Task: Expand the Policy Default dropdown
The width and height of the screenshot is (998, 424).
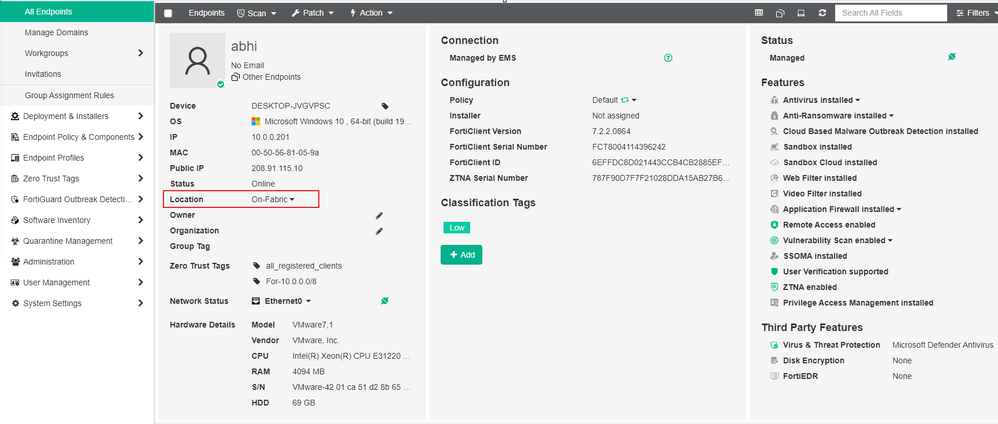Action: [x=629, y=100]
